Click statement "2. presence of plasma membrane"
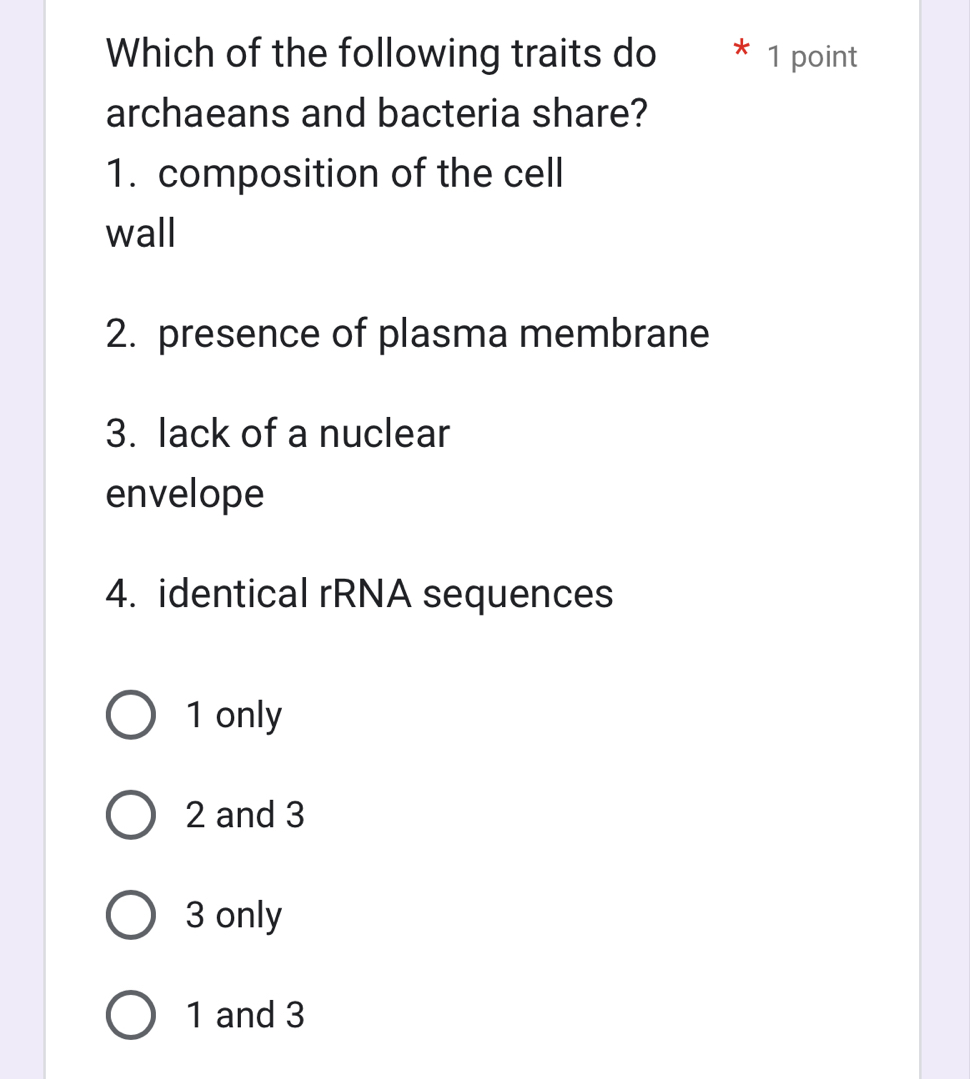 407,333
